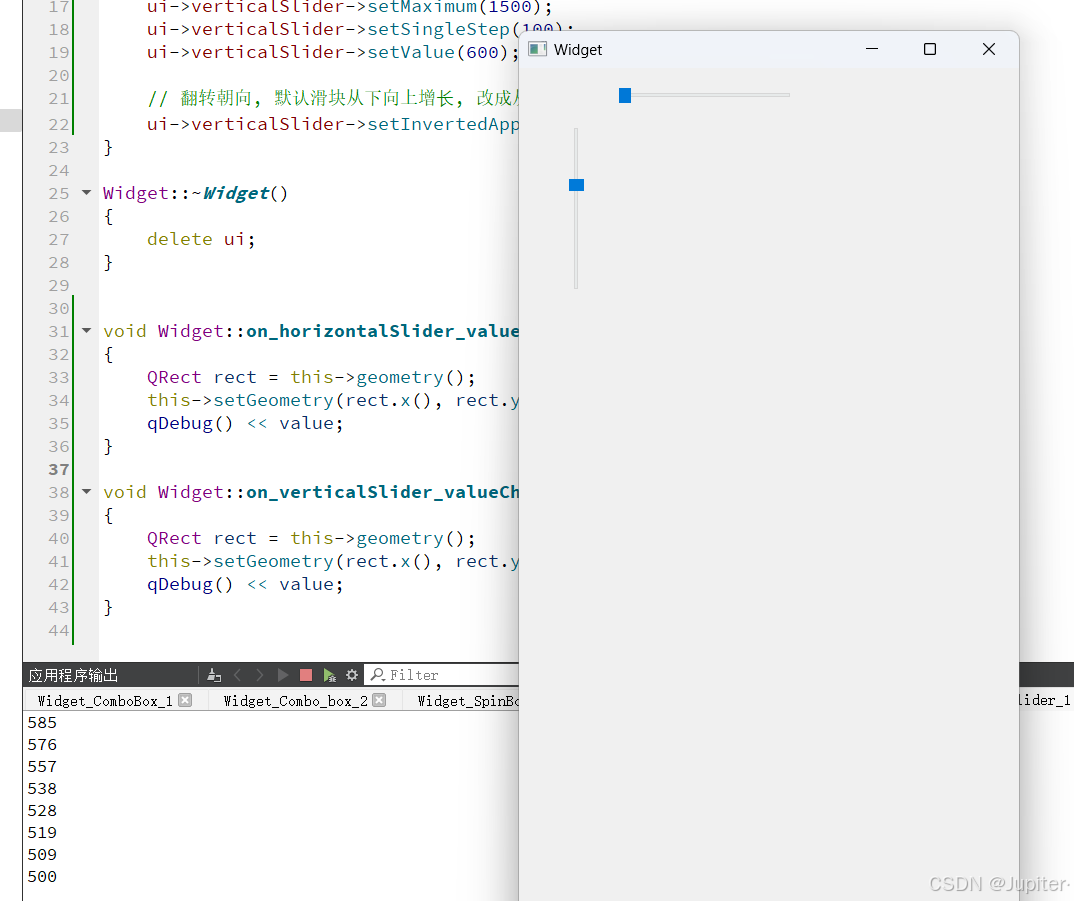Image resolution: width=1074 pixels, height=901 pixels.
Task: Open output pane settings gear
Action: (x=352, y=675)
